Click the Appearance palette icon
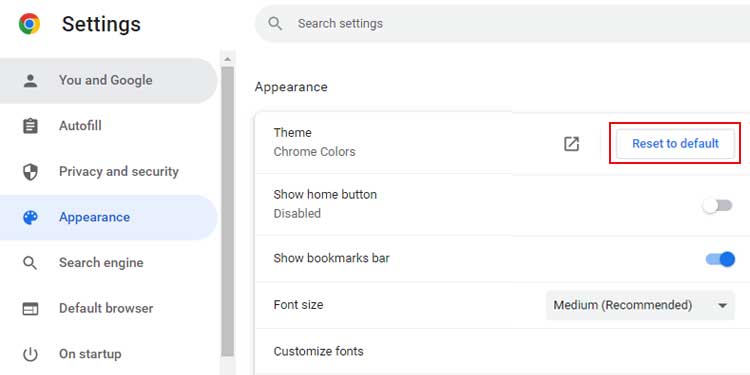This screenshot has width=750, height=375. (x=30, y=218)
